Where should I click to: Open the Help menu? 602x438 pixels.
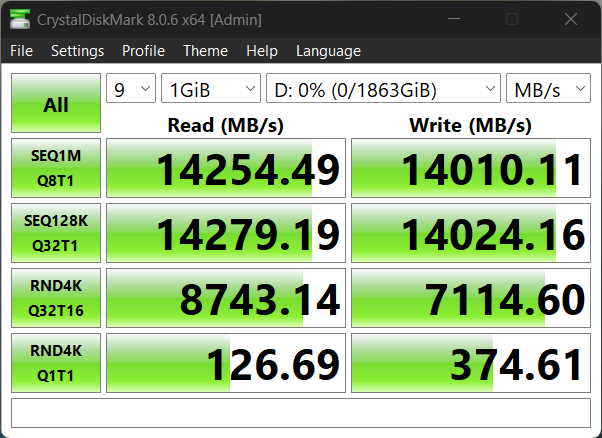coord(262,51)
